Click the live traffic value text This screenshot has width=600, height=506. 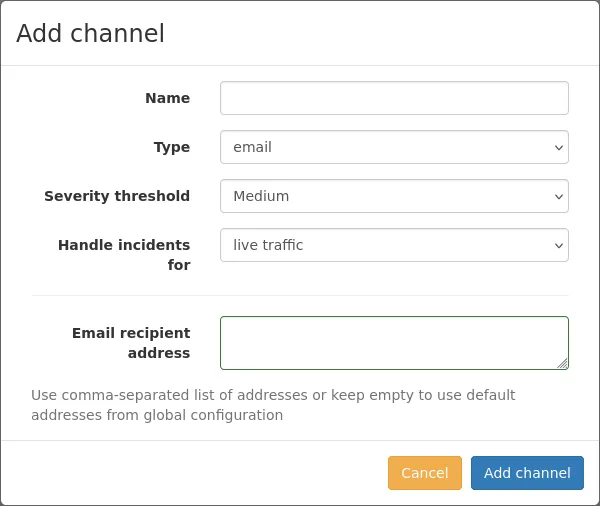pyautogui.click(x=268, y=245)
